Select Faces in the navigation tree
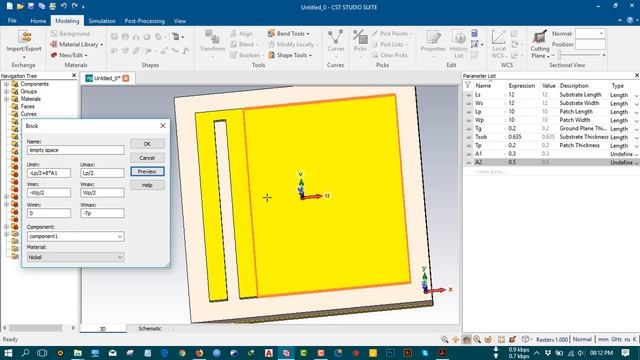The width and height of the screenshot is (640, 360). 27,106
